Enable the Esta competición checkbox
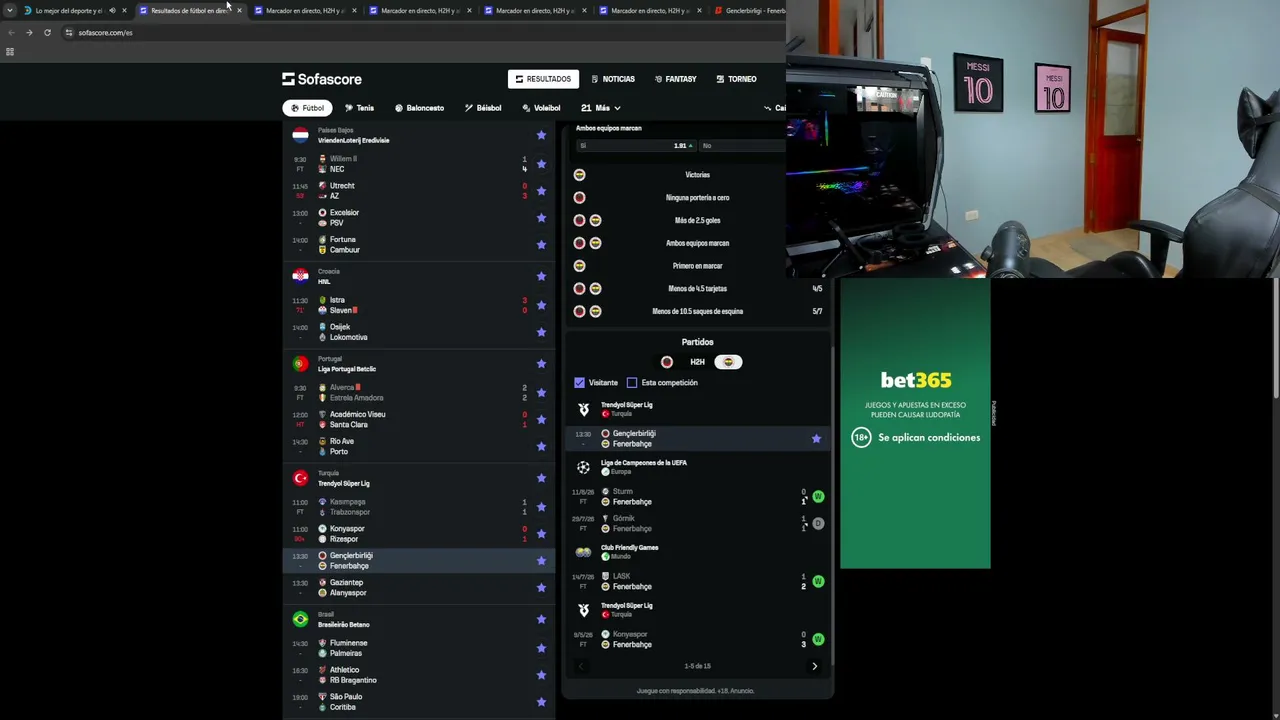 (632, 383)
